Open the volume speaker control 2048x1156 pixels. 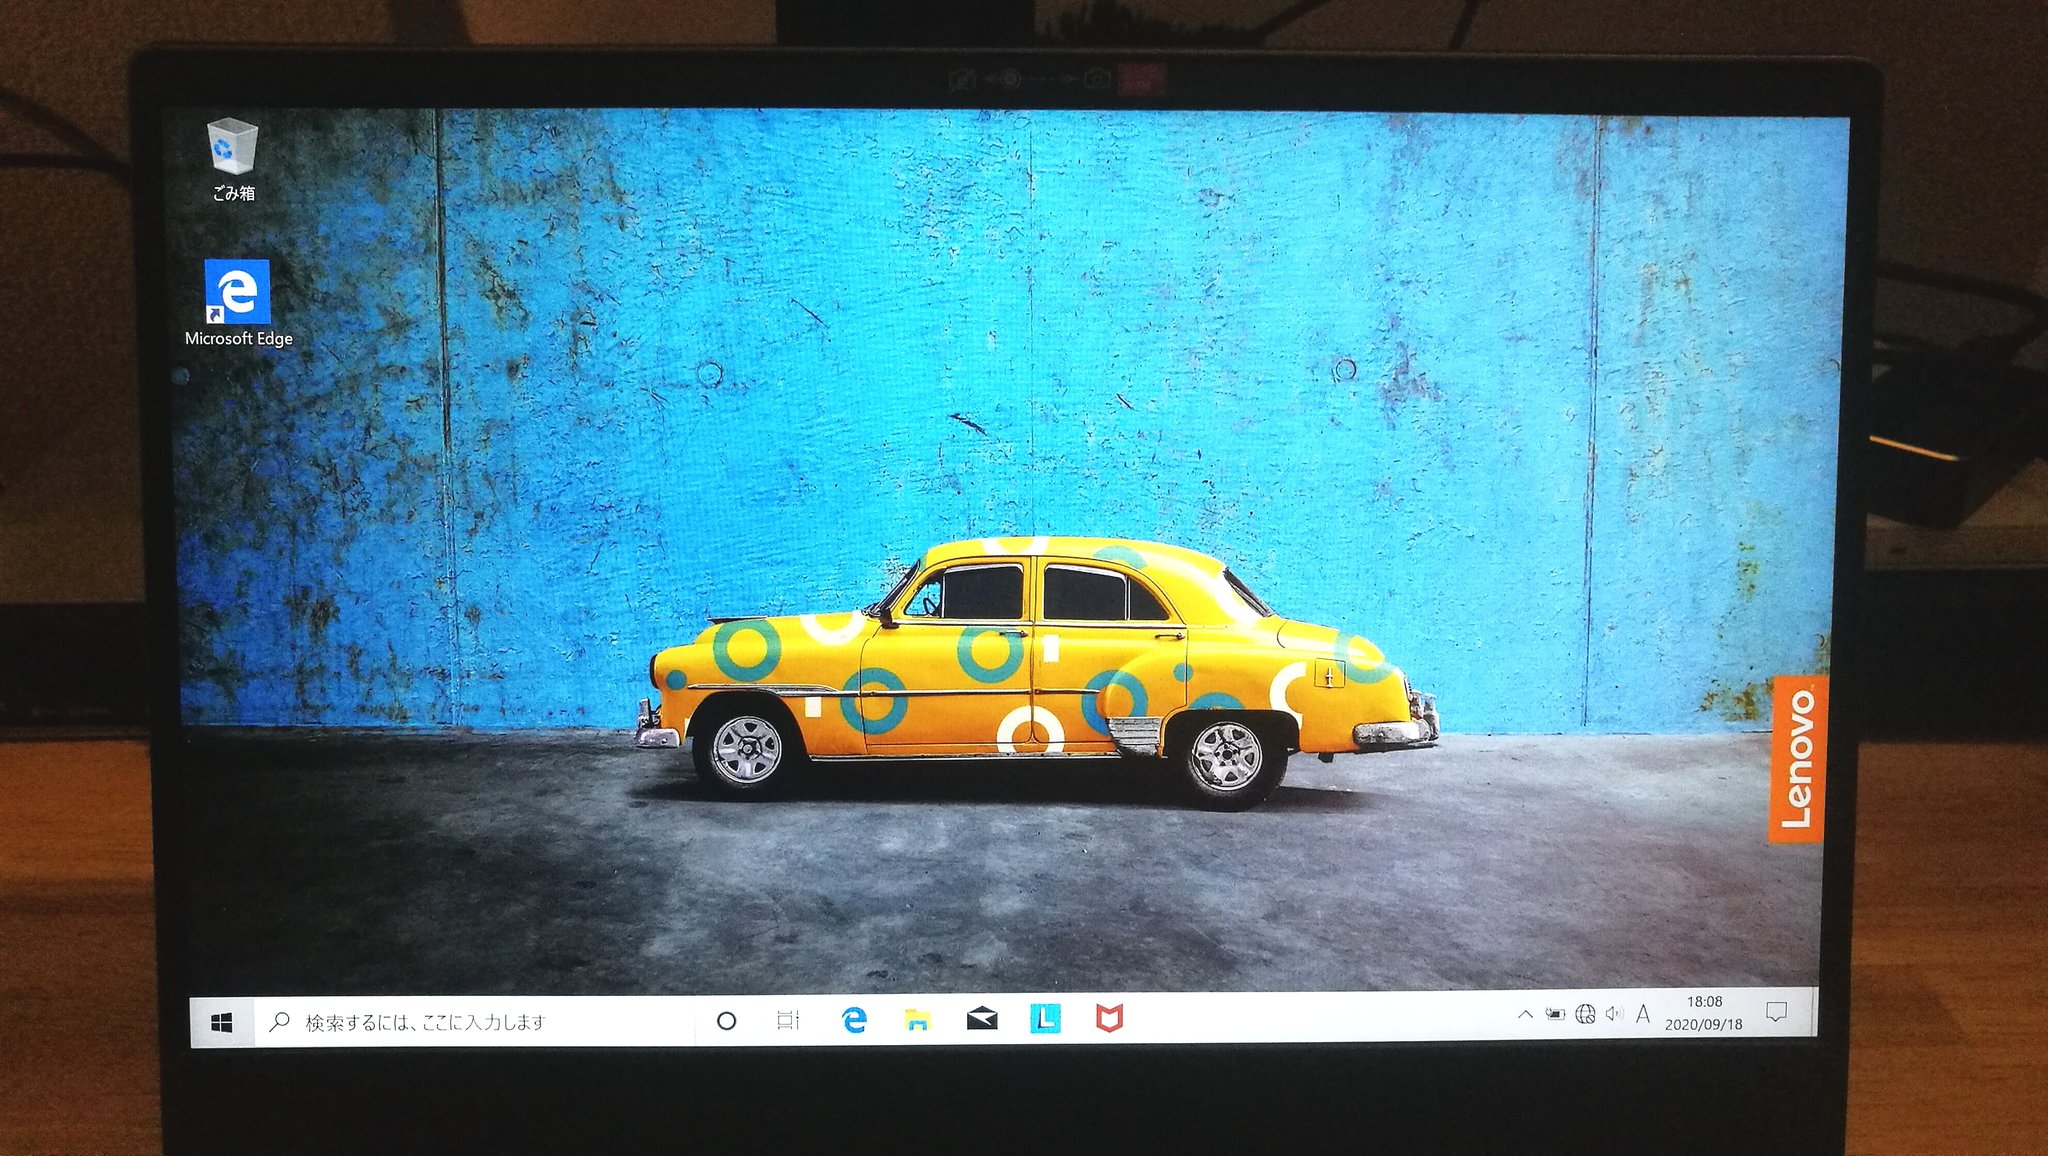coord(1614,1014)
